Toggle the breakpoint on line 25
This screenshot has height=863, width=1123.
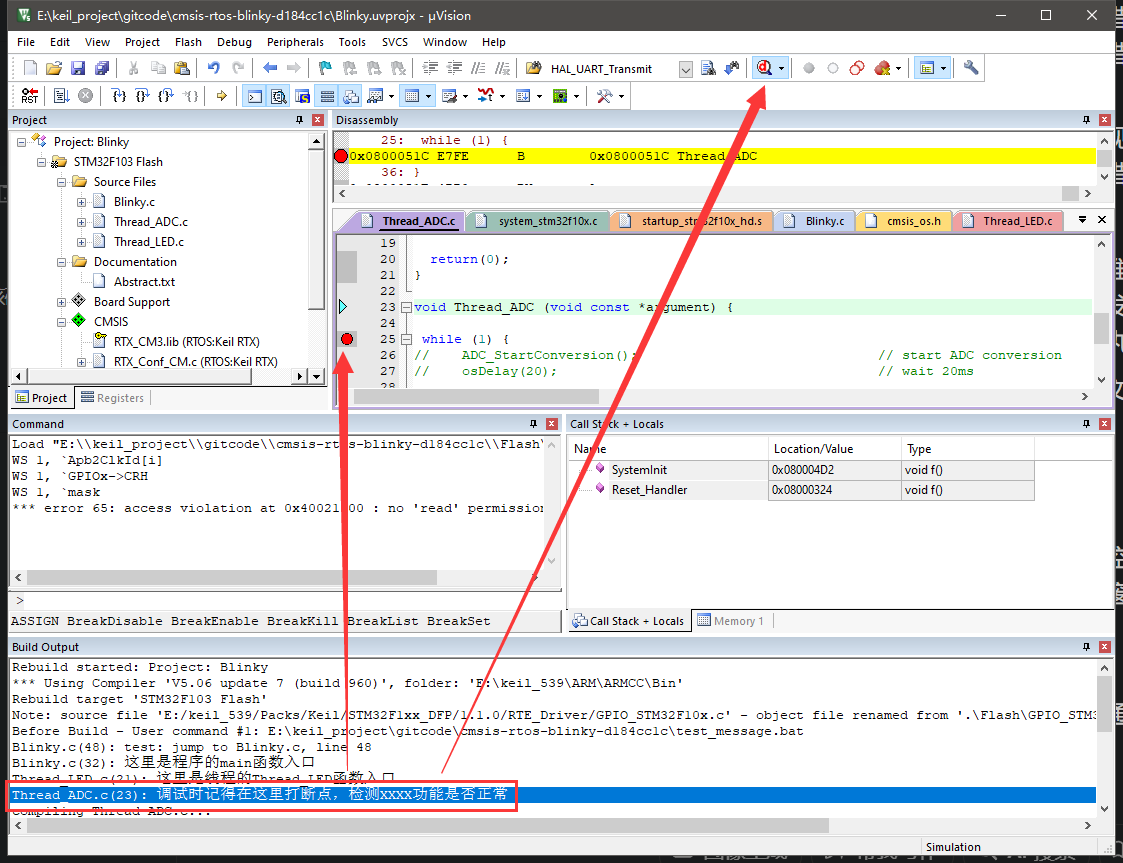coord(346,339)
